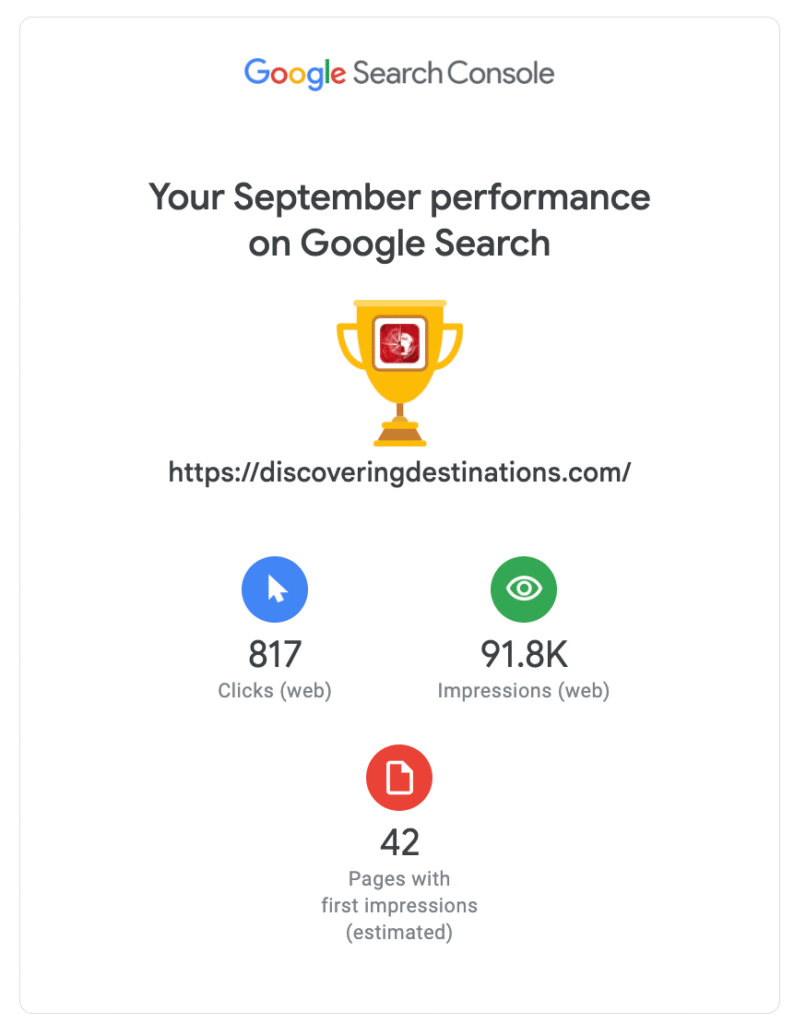Open the discoveringdestinations.com URL link
The height and width of the screenshot is (1024, 806).
[x=400, y=473]
